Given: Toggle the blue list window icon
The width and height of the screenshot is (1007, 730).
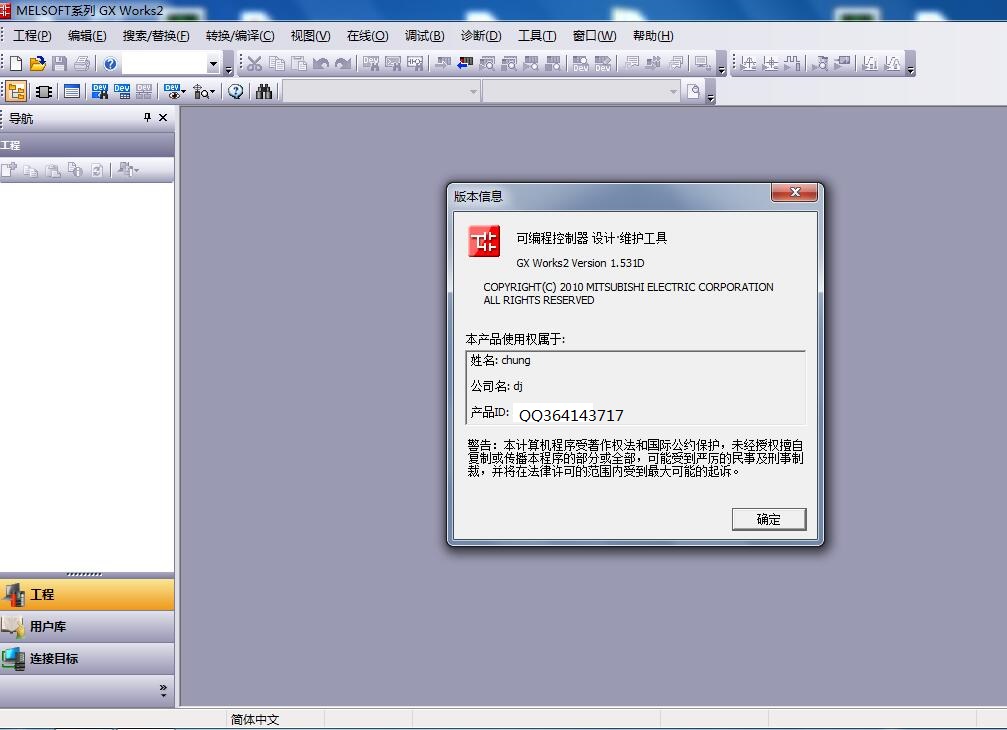Looking at the screenshot, I should point(71,92).
